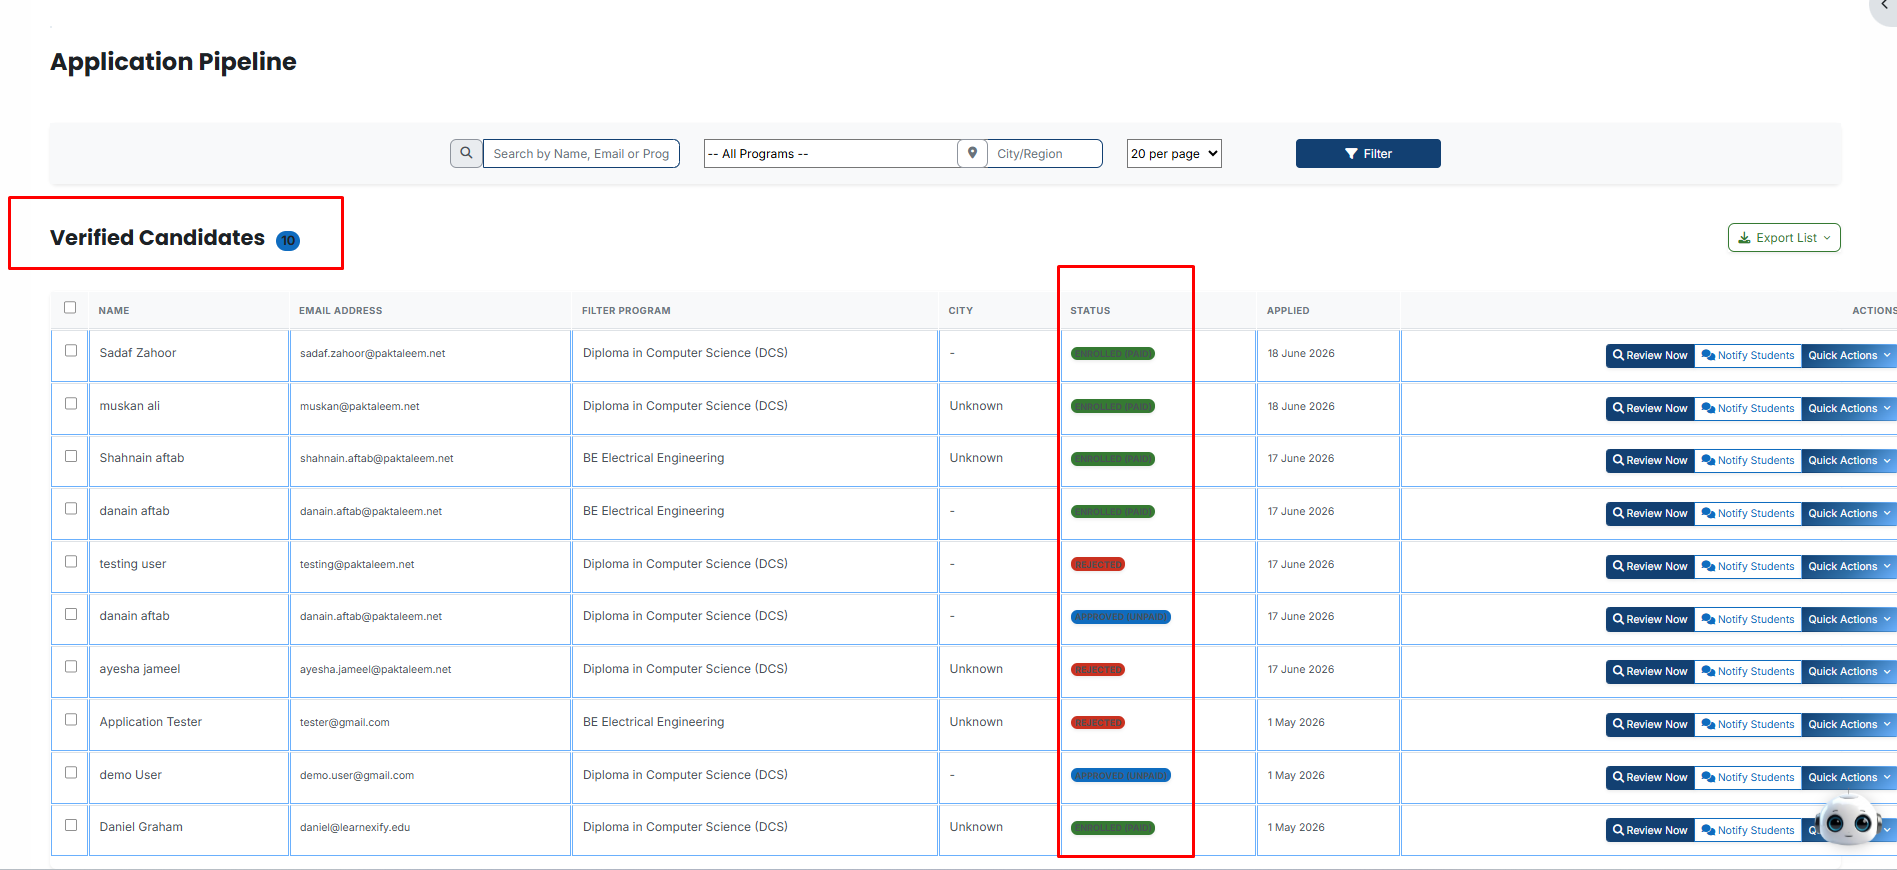Click the Status column header
The width and height of the screenshot is (1897, 870).
pos(1090,311)
